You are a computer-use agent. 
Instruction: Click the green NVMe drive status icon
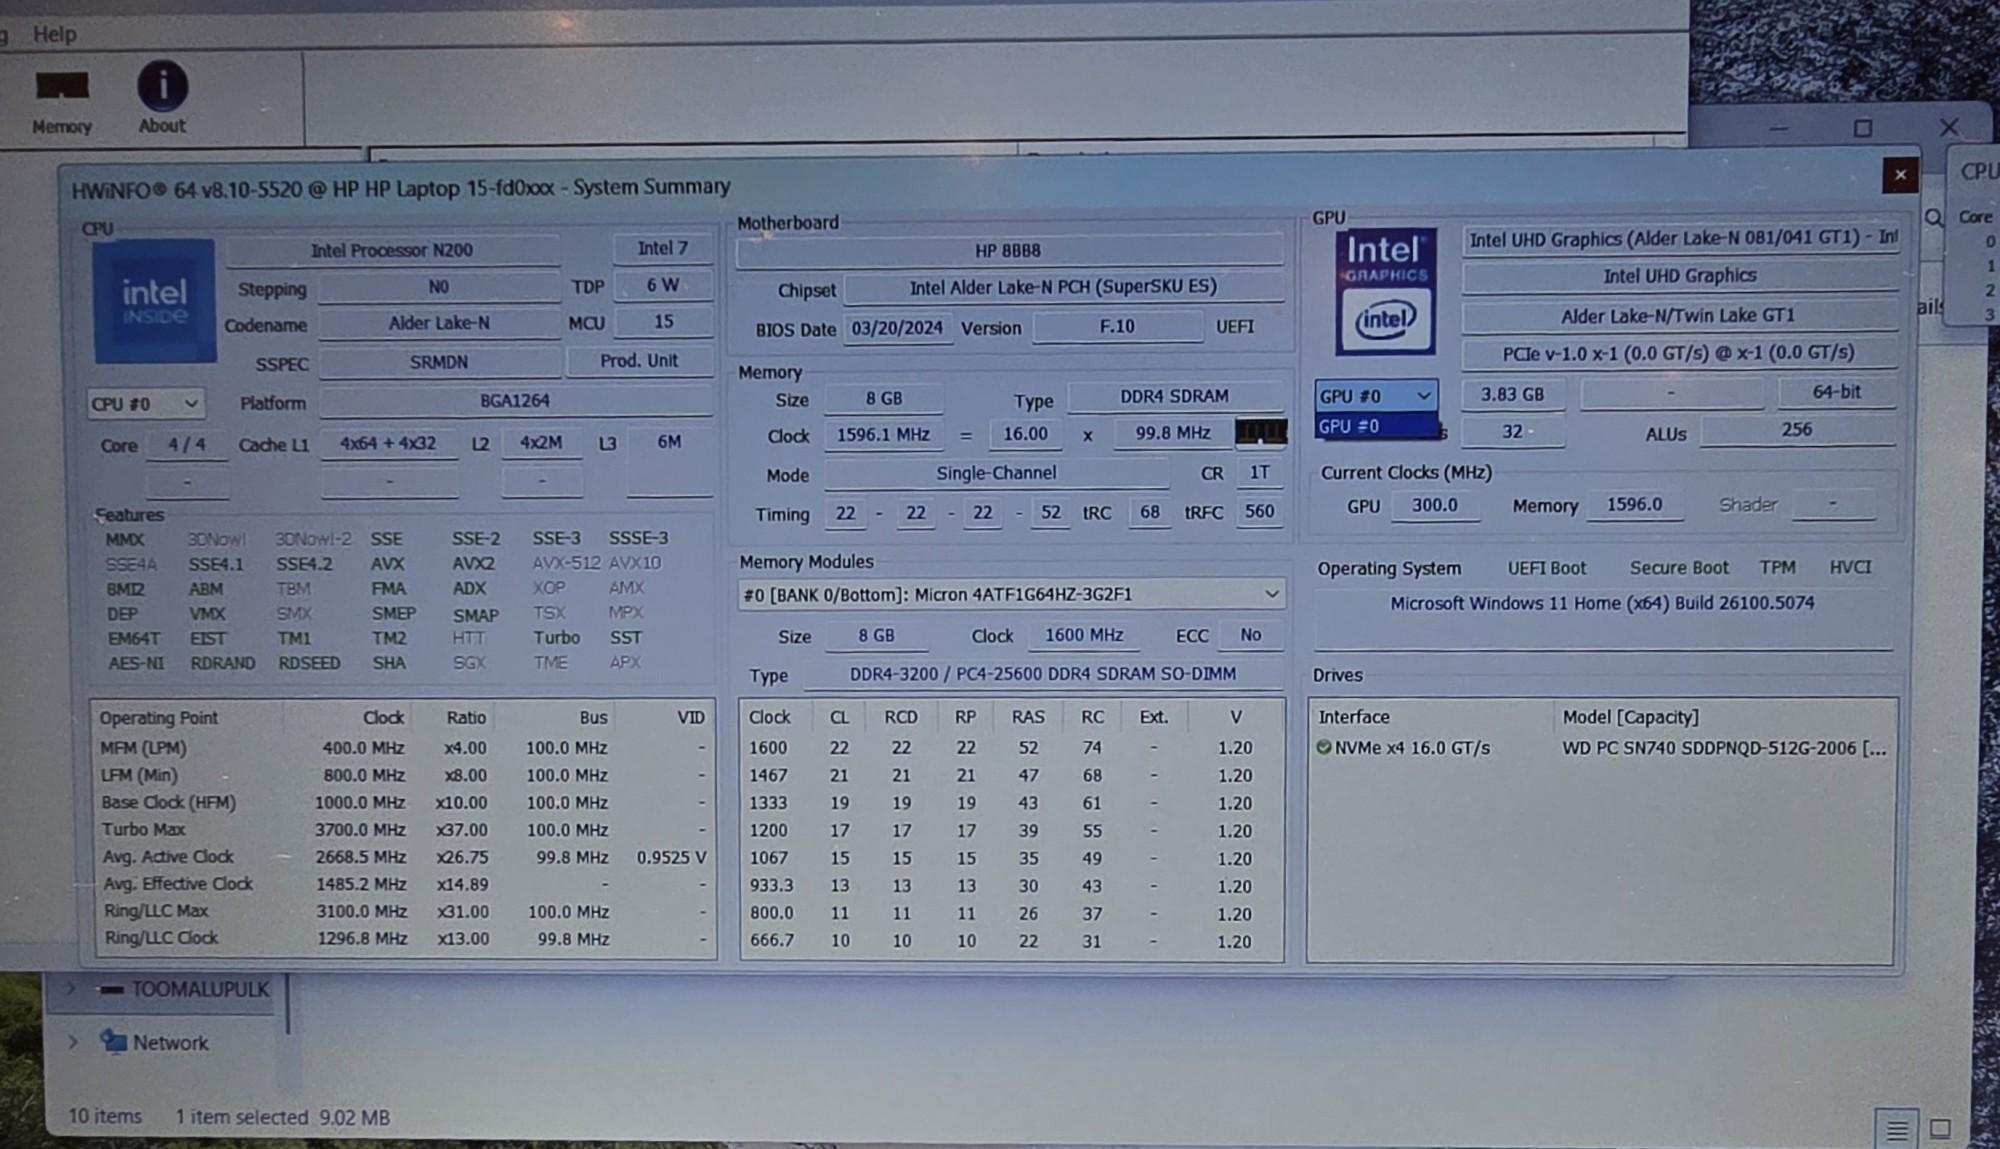click(x=1324, y=747)
